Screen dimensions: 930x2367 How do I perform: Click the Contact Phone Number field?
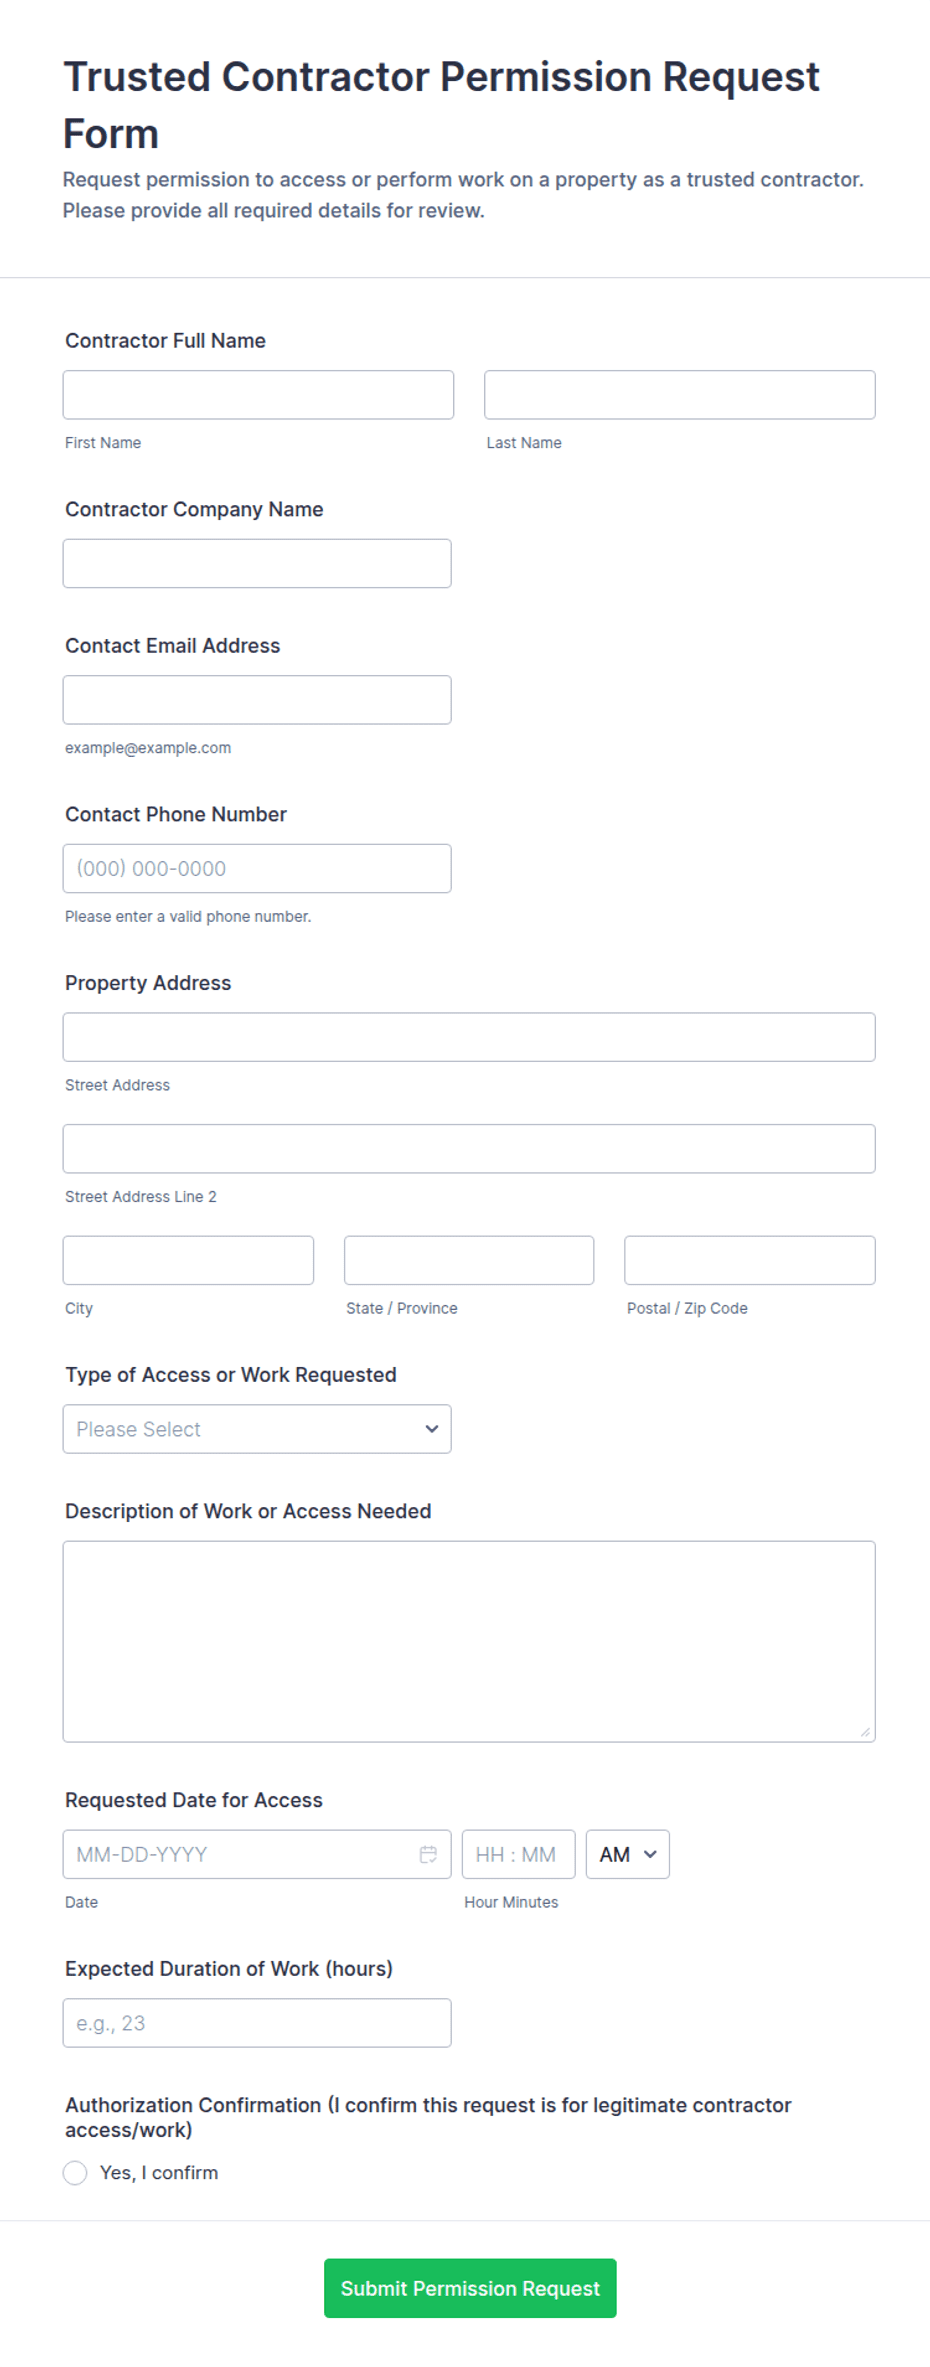click(257, 868)
